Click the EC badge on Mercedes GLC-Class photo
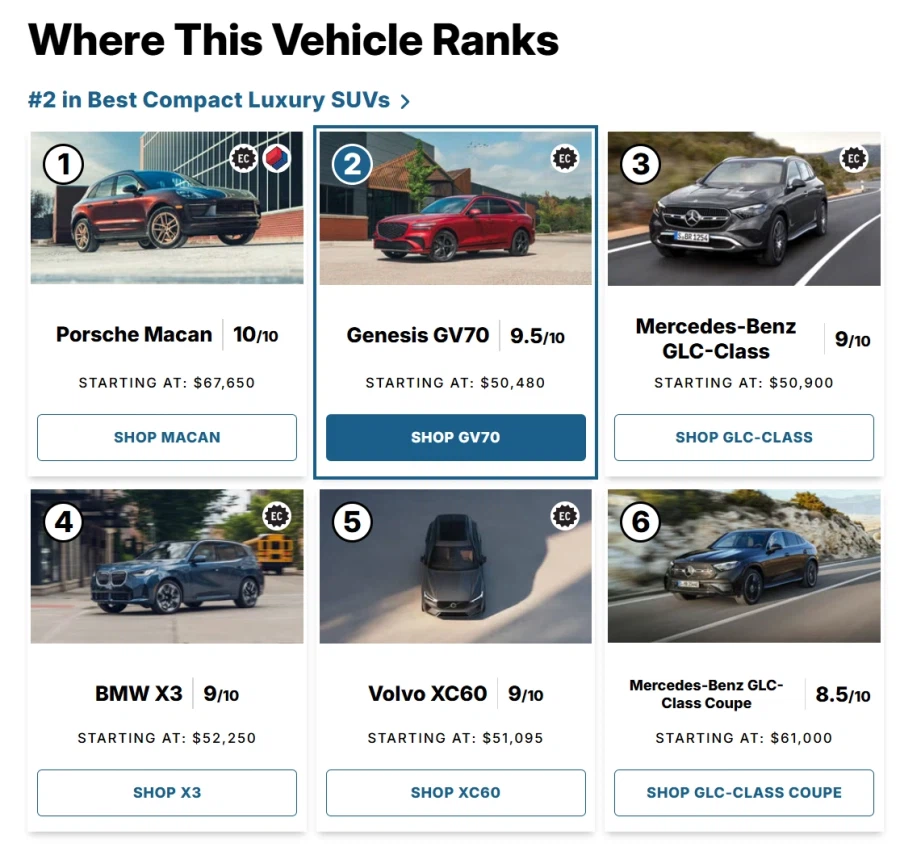 coord(853,158)
